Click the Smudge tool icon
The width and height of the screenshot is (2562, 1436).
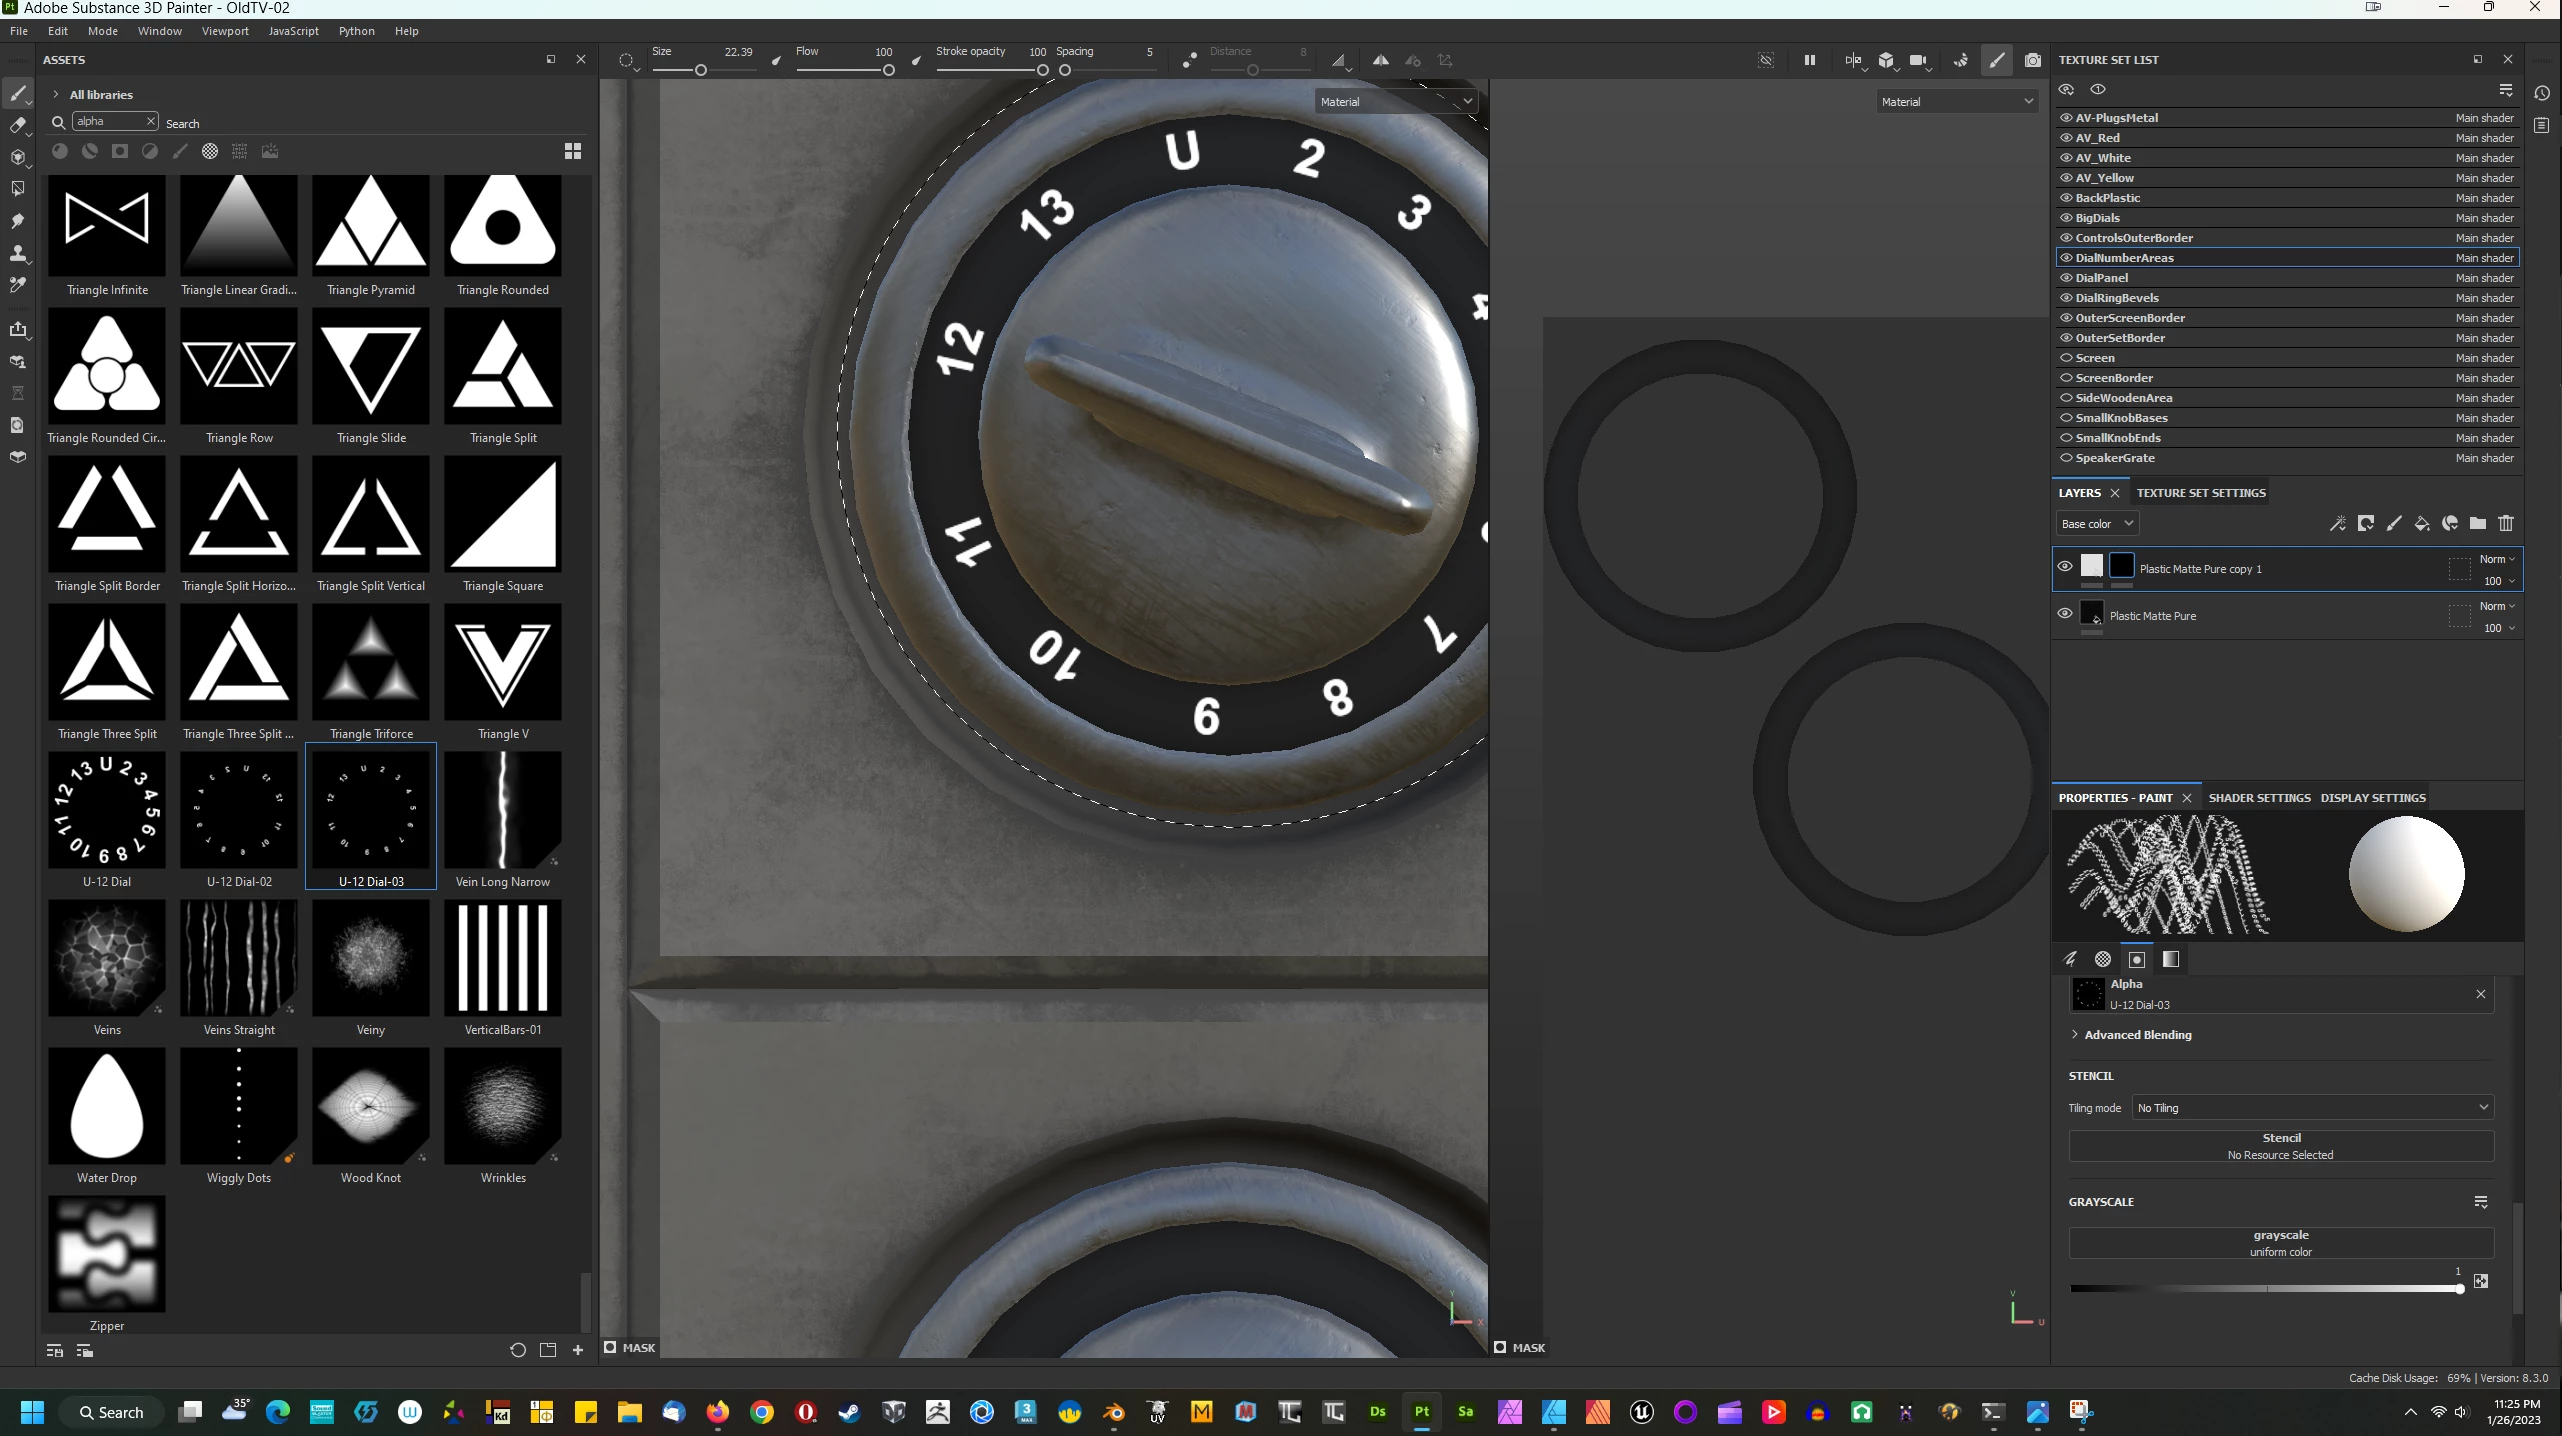[17, 221]
